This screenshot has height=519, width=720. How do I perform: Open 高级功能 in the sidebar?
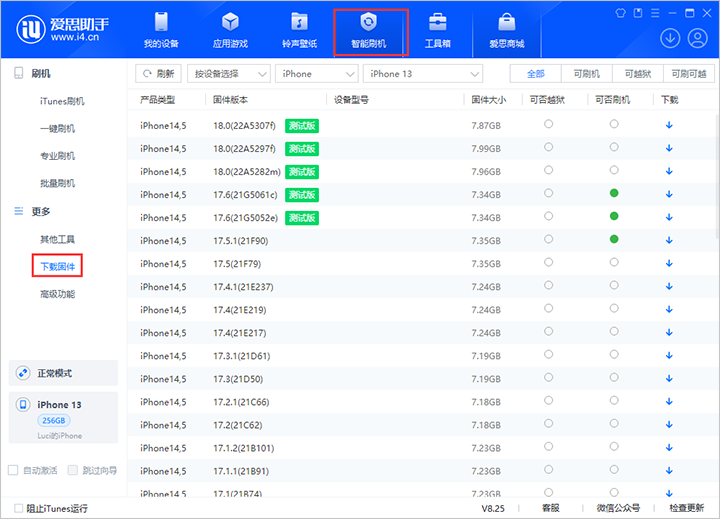pos(57,294)
